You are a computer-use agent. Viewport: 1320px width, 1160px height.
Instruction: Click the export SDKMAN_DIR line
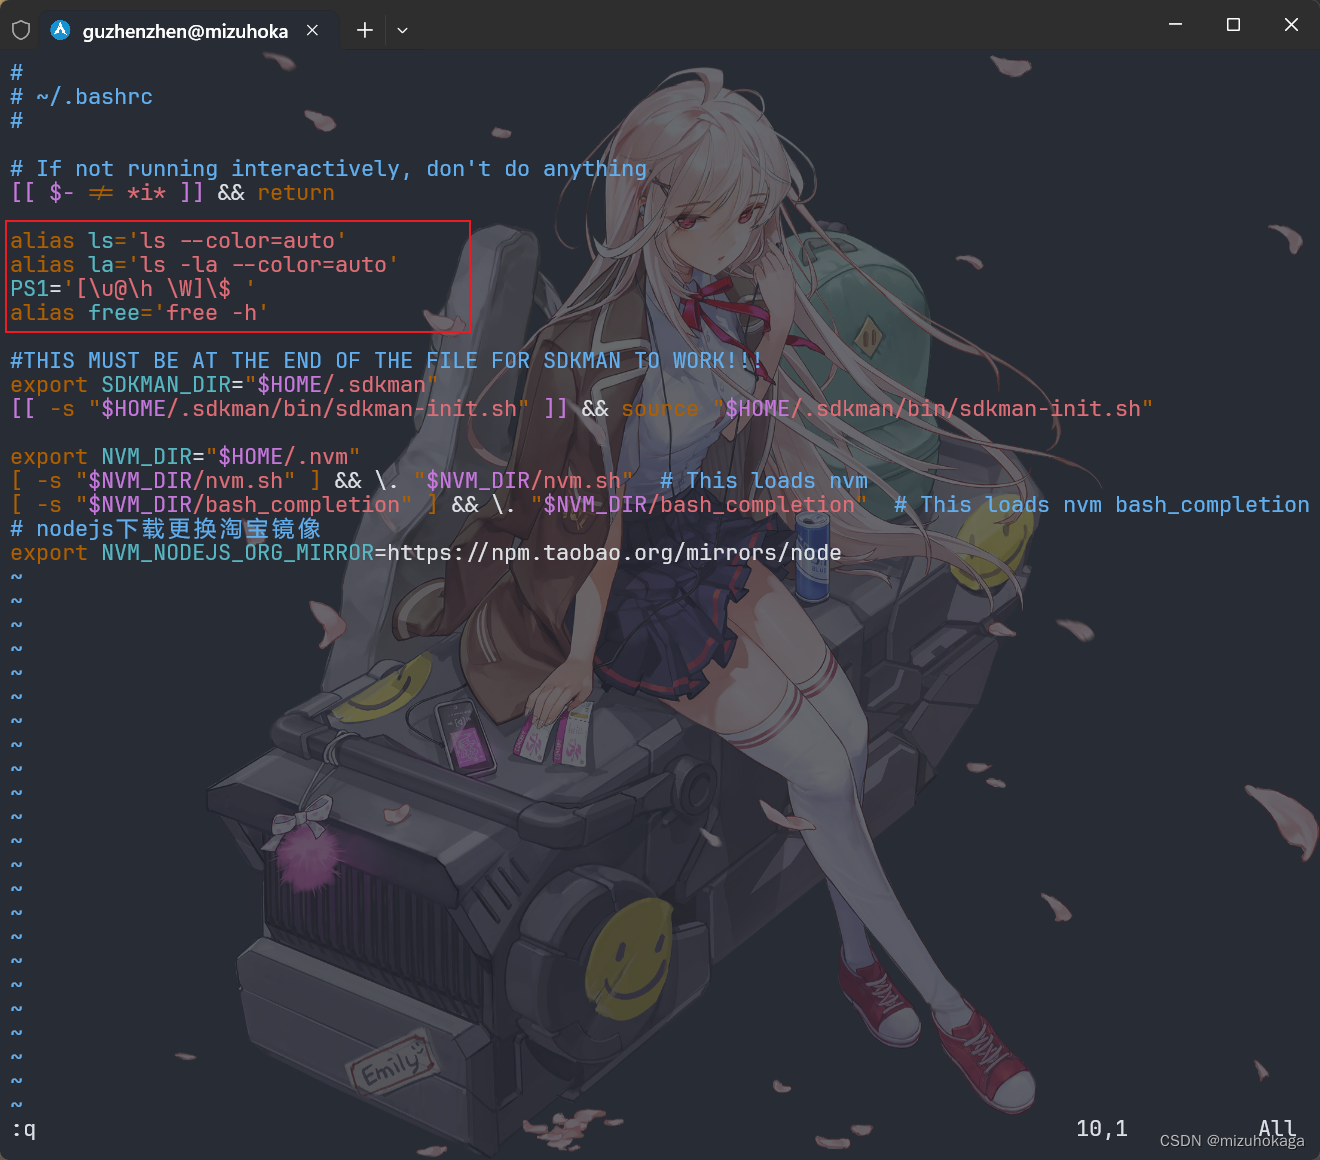click(224, 385)
